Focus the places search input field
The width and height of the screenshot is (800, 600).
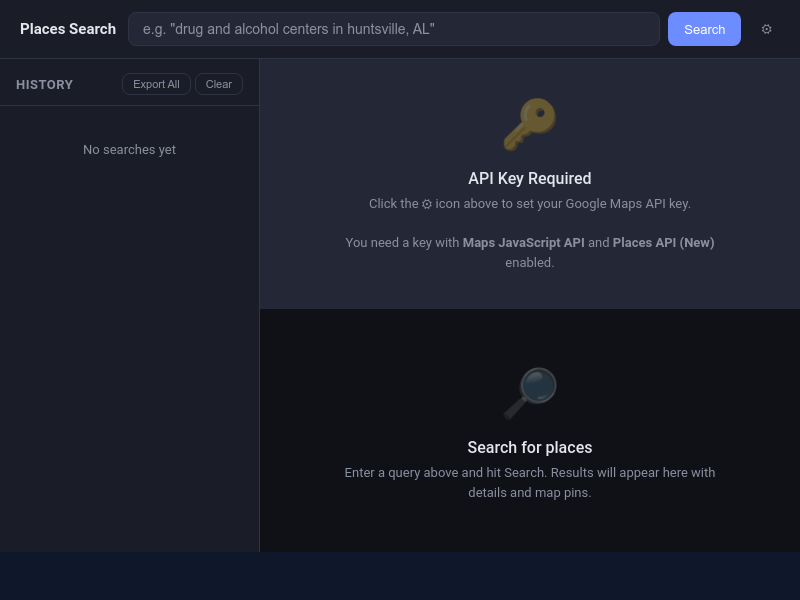[x=394, y=29]
